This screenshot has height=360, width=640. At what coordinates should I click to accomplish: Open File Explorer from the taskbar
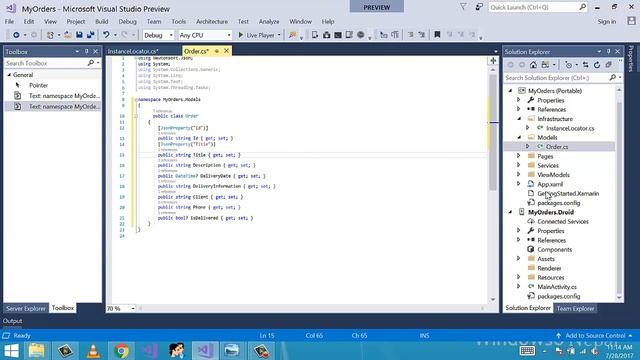click(x=36, y=351)
